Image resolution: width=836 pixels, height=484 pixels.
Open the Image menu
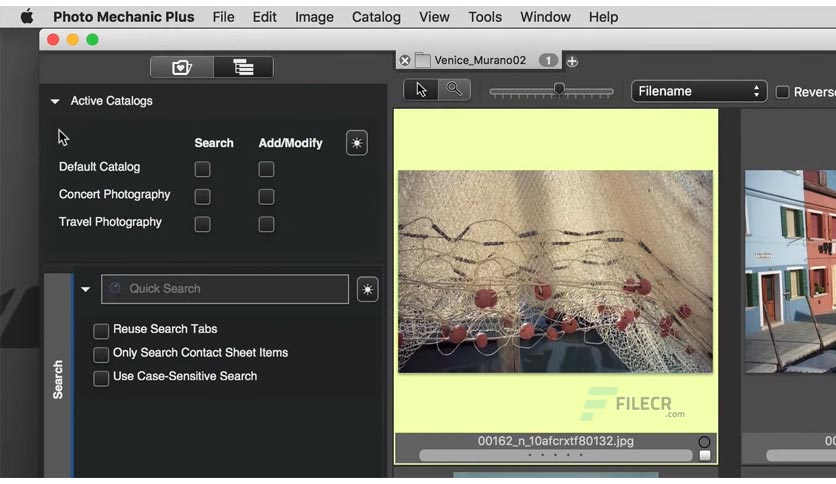pyautogui.click(x=314, y=17)
